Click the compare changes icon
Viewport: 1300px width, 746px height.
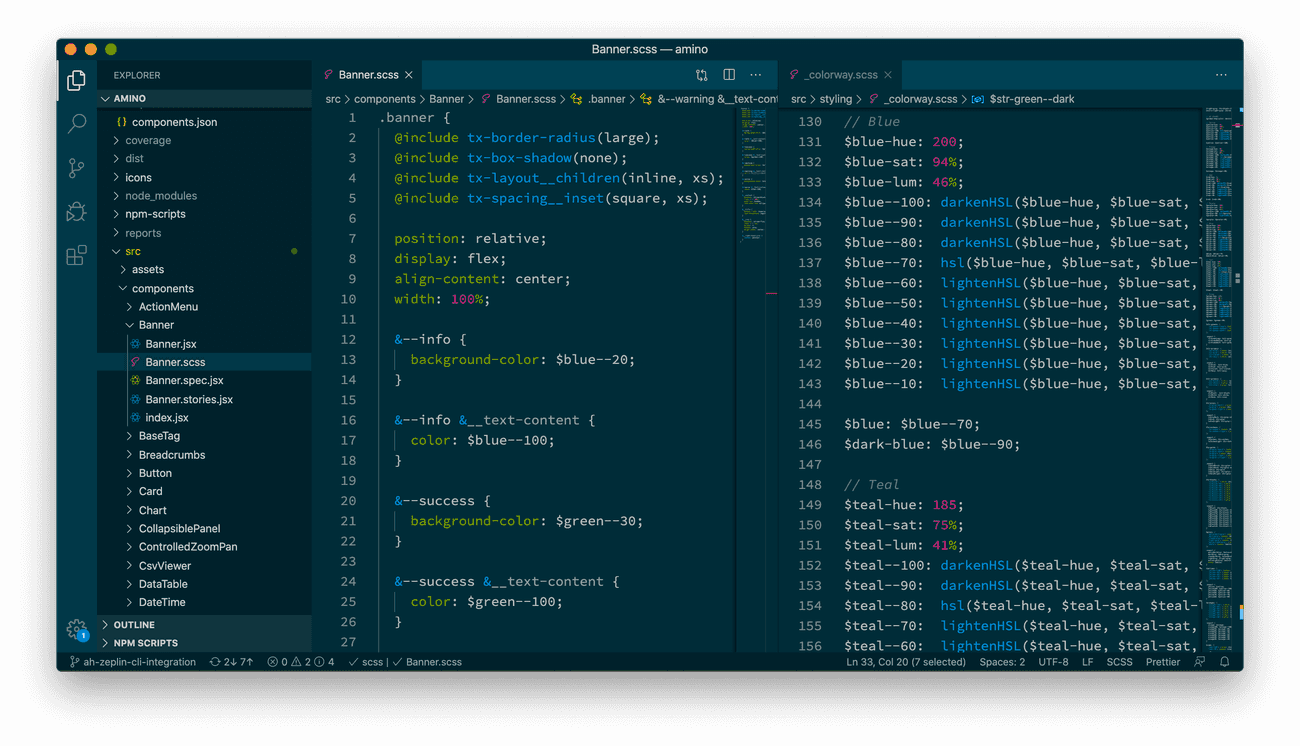(702, 75)
